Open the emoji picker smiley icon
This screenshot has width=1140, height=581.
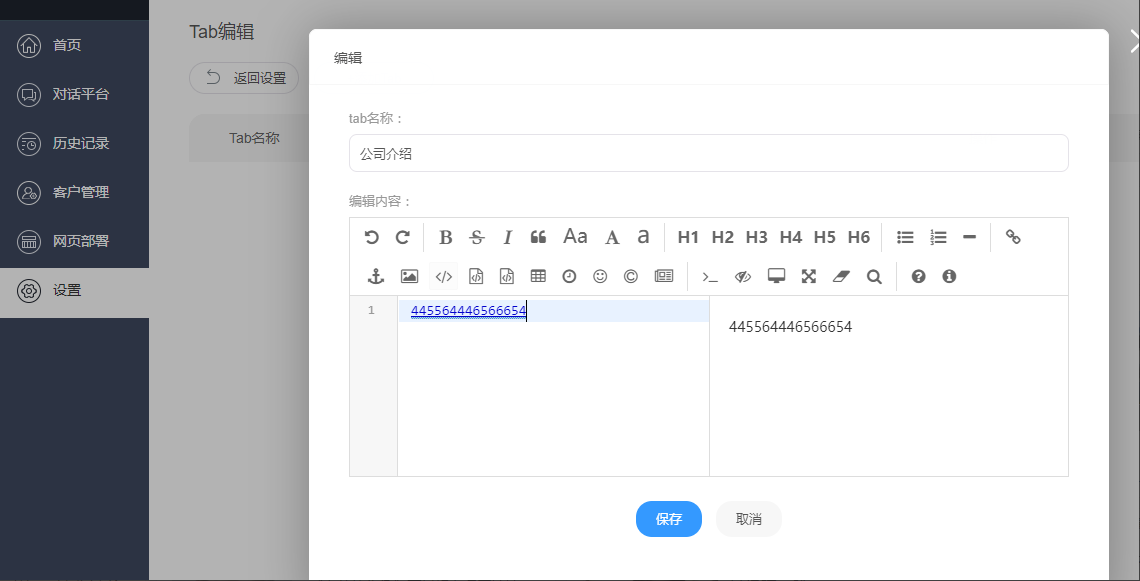click(x=600, y=276)
